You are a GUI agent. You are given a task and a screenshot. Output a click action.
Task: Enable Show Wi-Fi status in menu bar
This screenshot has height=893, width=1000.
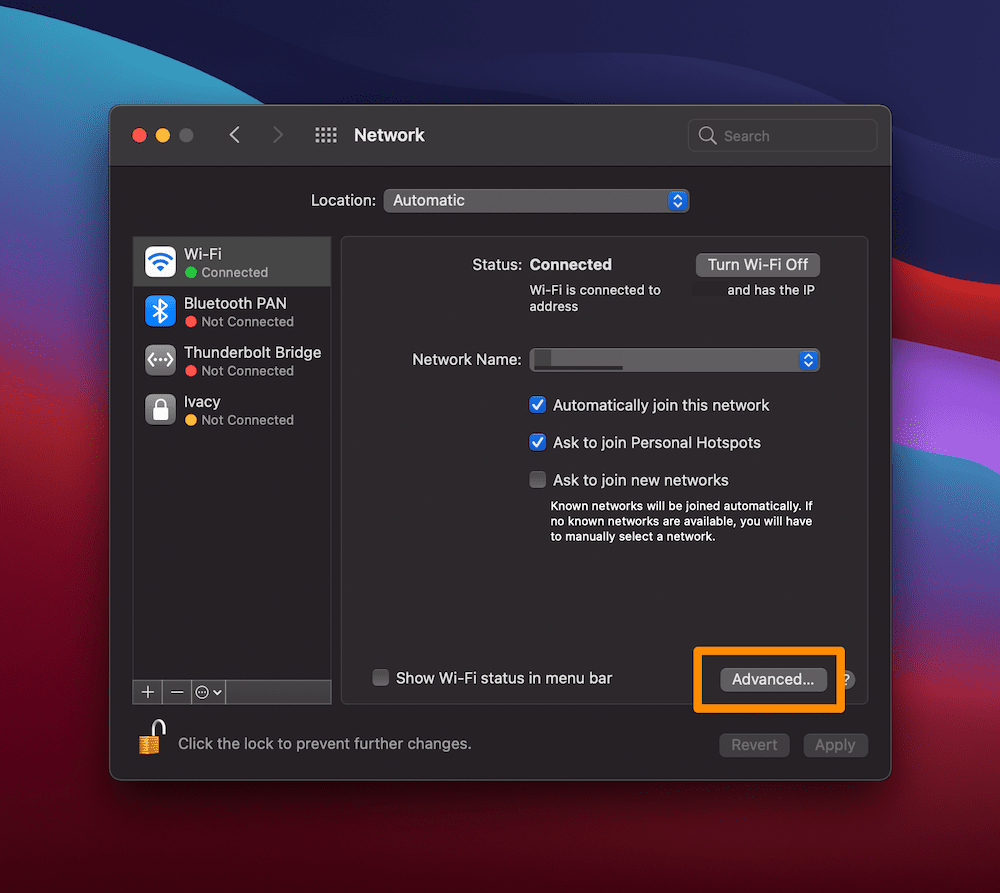381,677
